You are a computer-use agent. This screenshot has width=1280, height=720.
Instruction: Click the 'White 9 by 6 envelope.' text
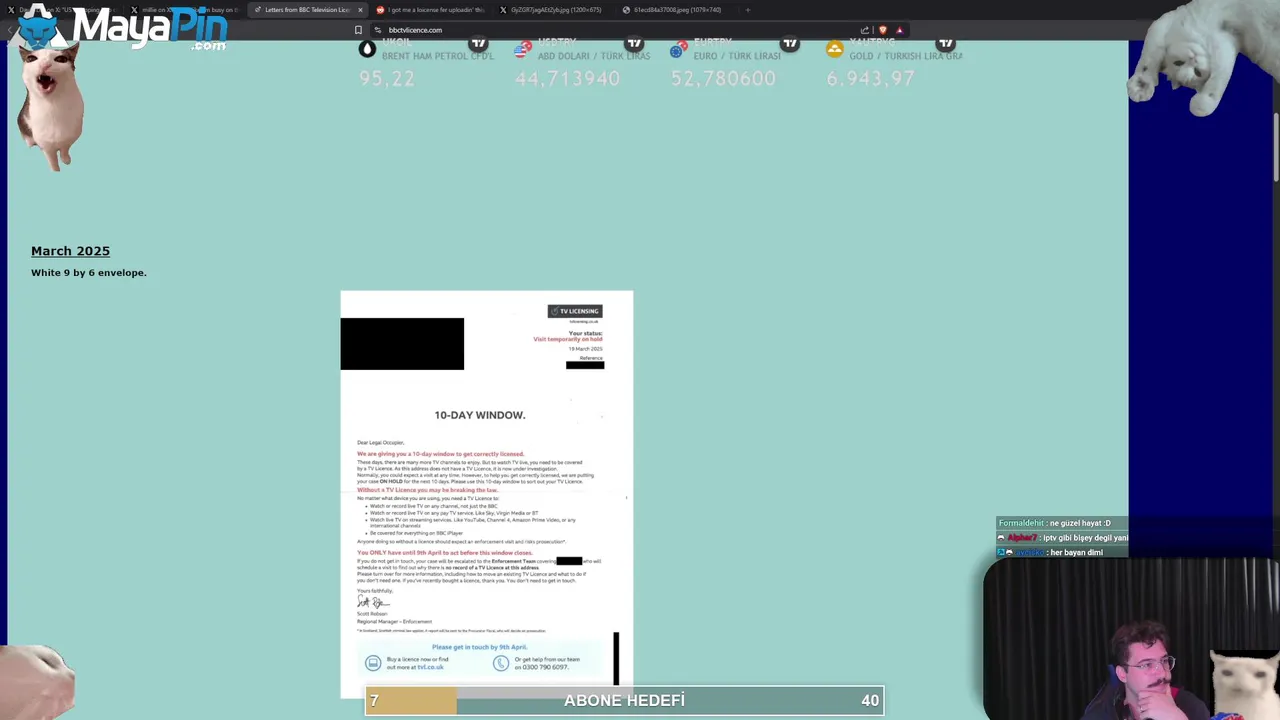pos(88,272)
